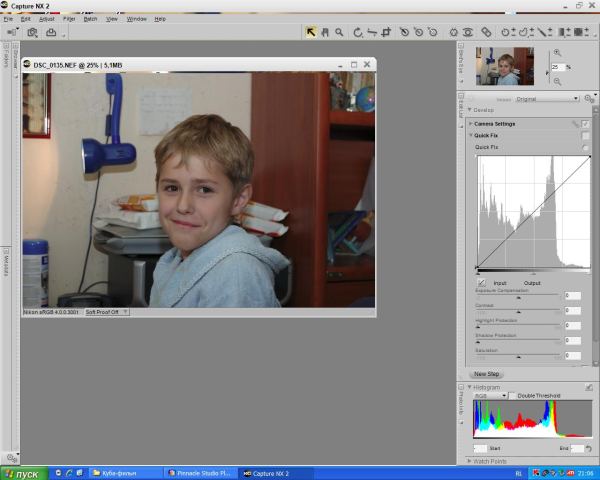
Task: Select the Direct Select arrow tool
Action: click(310, 33)
